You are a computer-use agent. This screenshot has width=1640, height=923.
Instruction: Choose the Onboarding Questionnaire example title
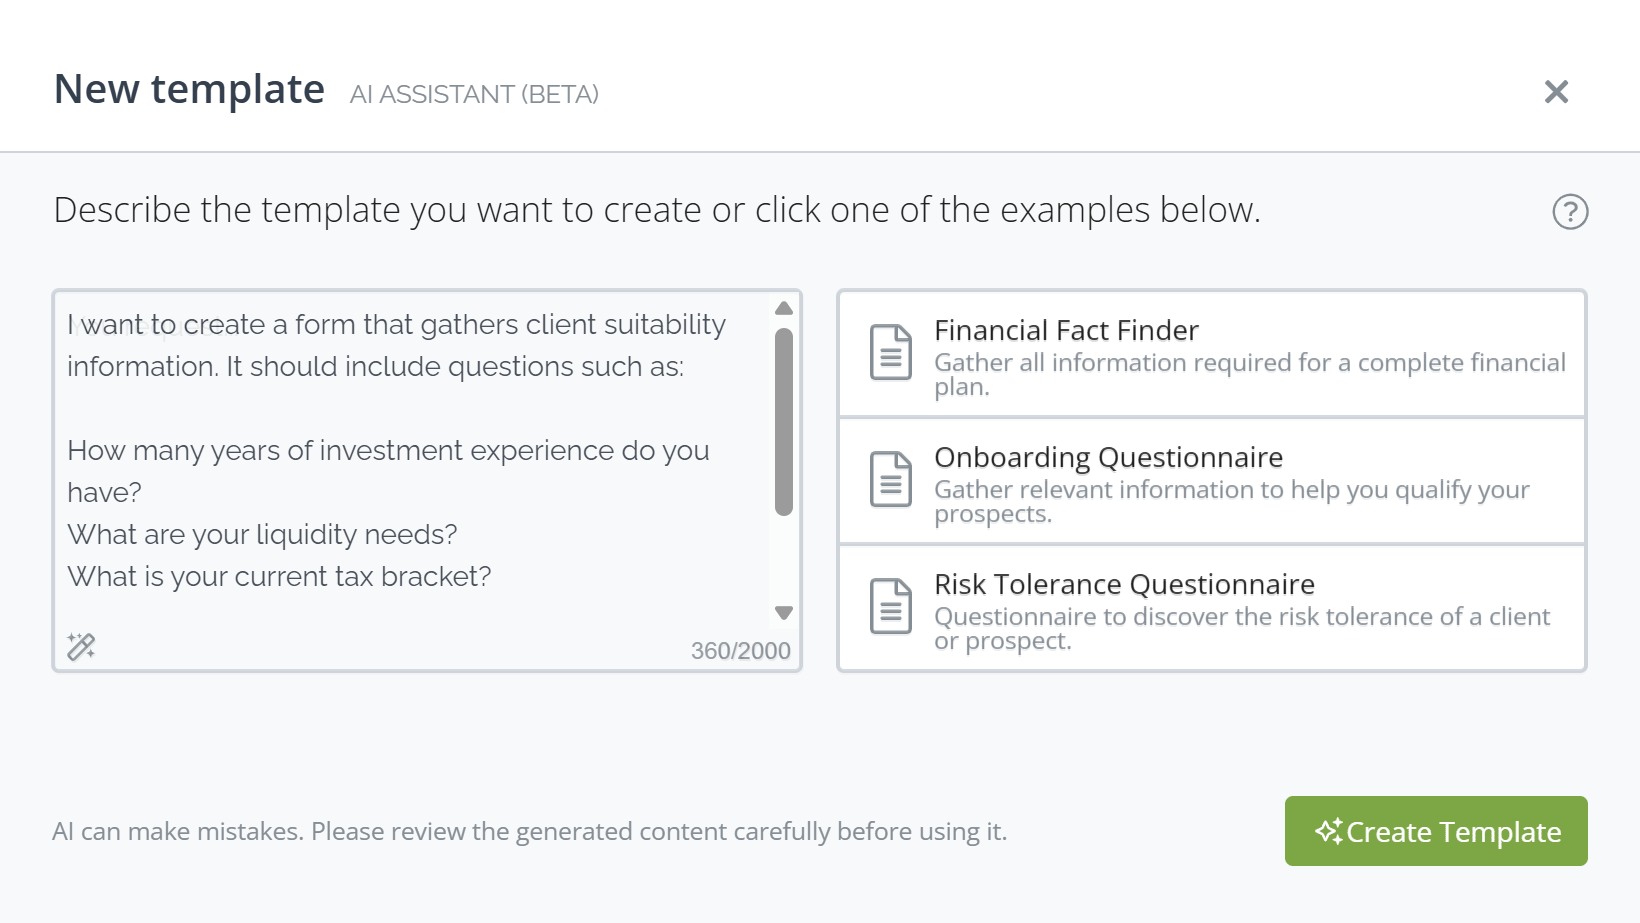pos(1108,458)
